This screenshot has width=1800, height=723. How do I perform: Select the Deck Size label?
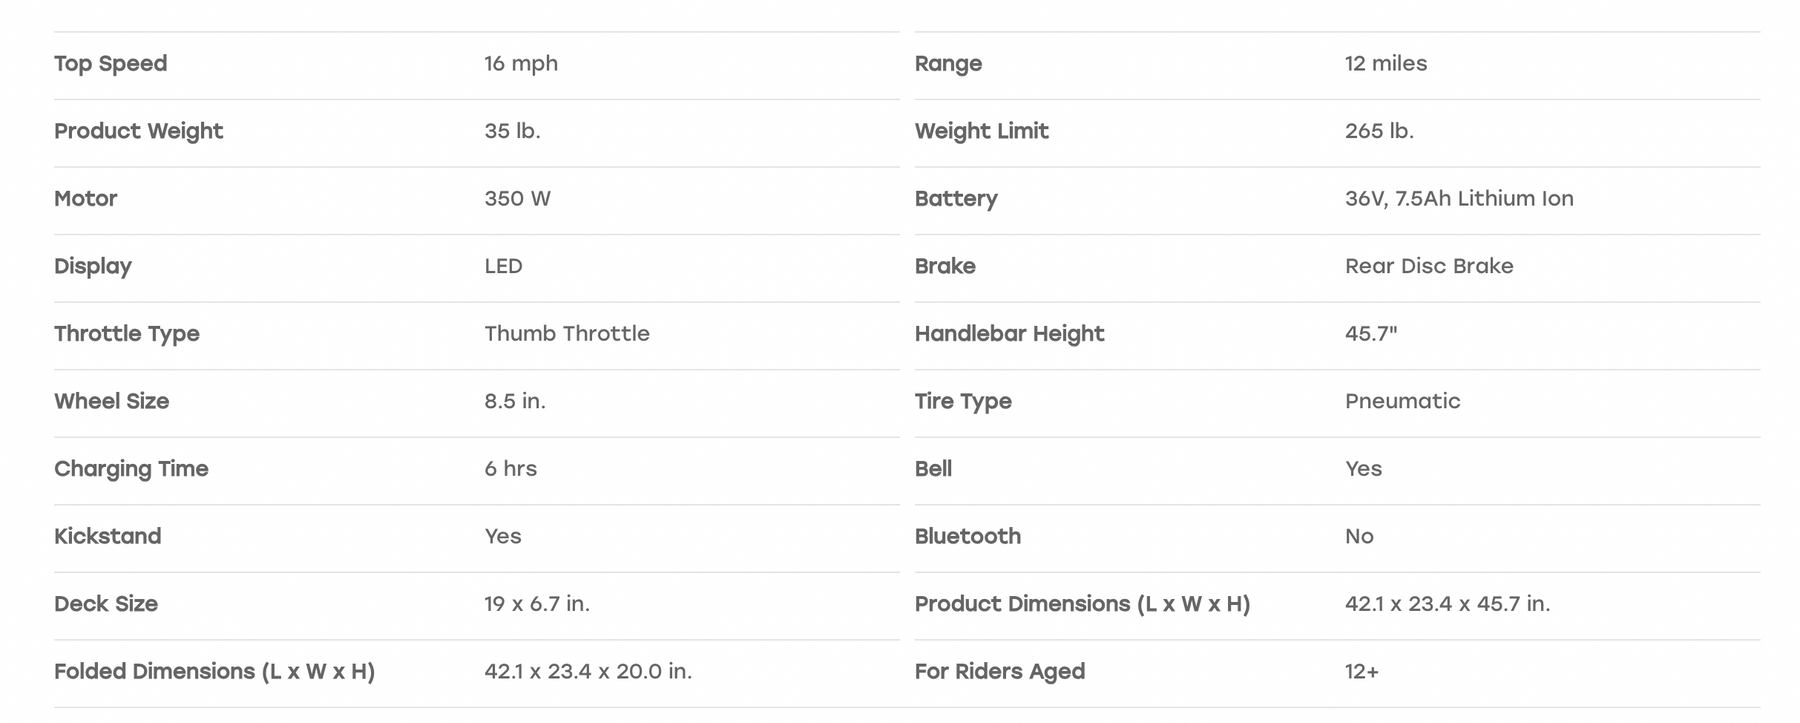click(106, 604)
